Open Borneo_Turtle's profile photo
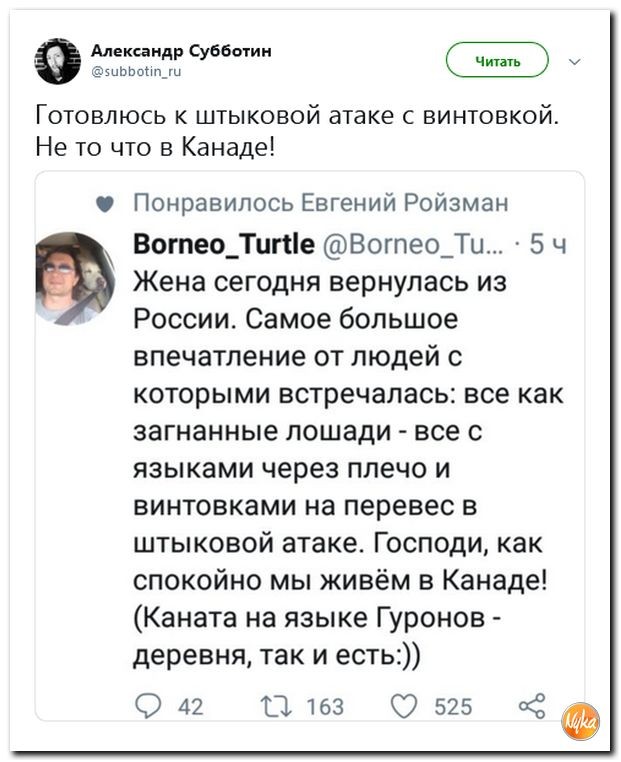Image resolution: width=621 pixels, height=762 pixels. pyautogui.click(x=74, y=278)
